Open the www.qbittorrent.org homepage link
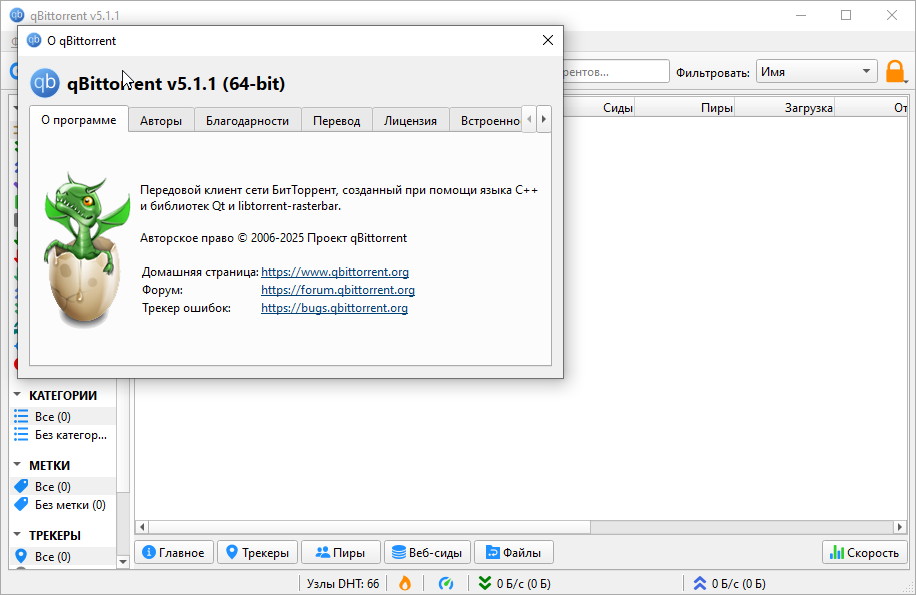The image size is (916, 595). 335,272
